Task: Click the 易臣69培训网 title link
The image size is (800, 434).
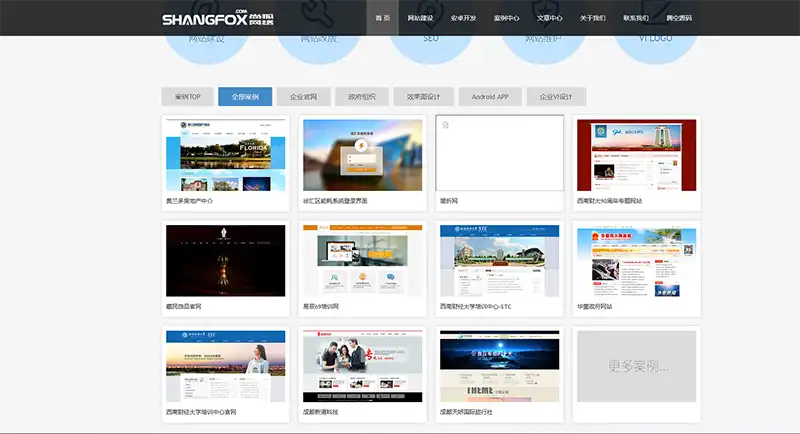Action: pos(321,306)
